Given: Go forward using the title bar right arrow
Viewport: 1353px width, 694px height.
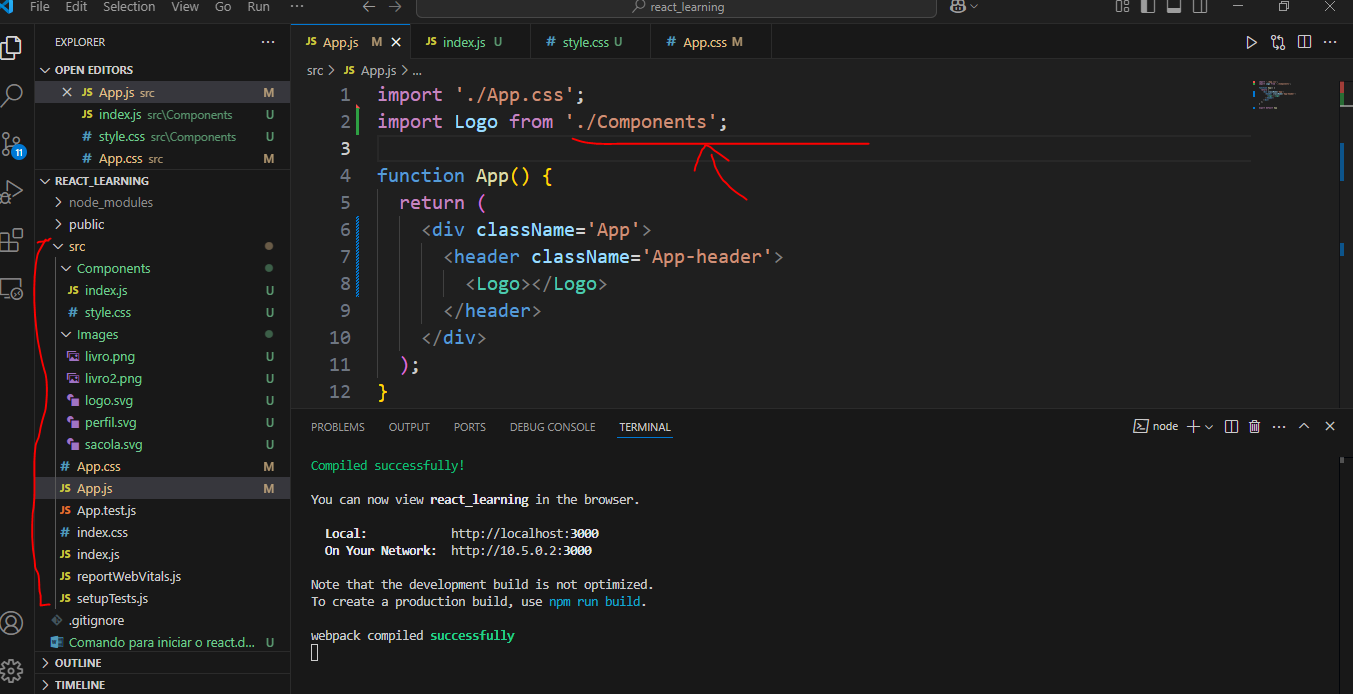Looking at the screenshot, I should point(396,7).
